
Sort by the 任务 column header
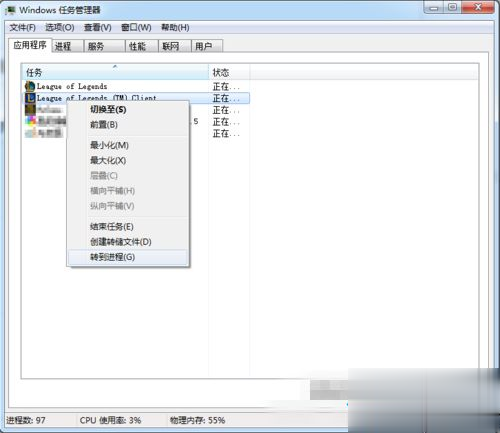[x=115, y=72]
